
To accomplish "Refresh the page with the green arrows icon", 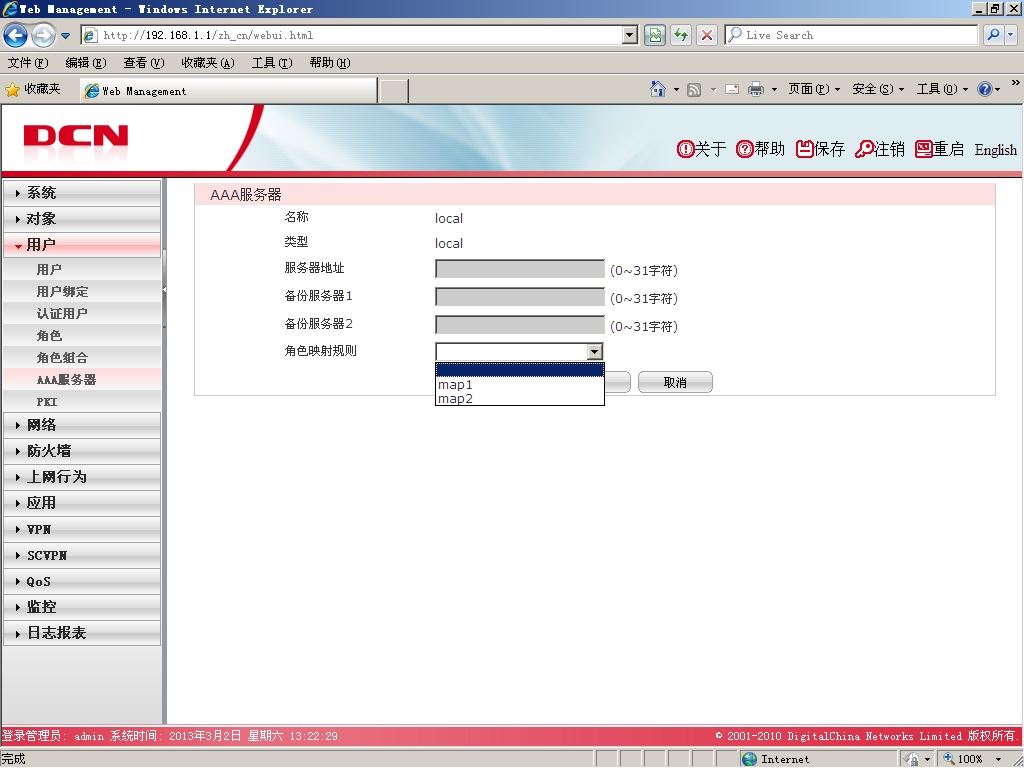I will click(x=681, y=35).
